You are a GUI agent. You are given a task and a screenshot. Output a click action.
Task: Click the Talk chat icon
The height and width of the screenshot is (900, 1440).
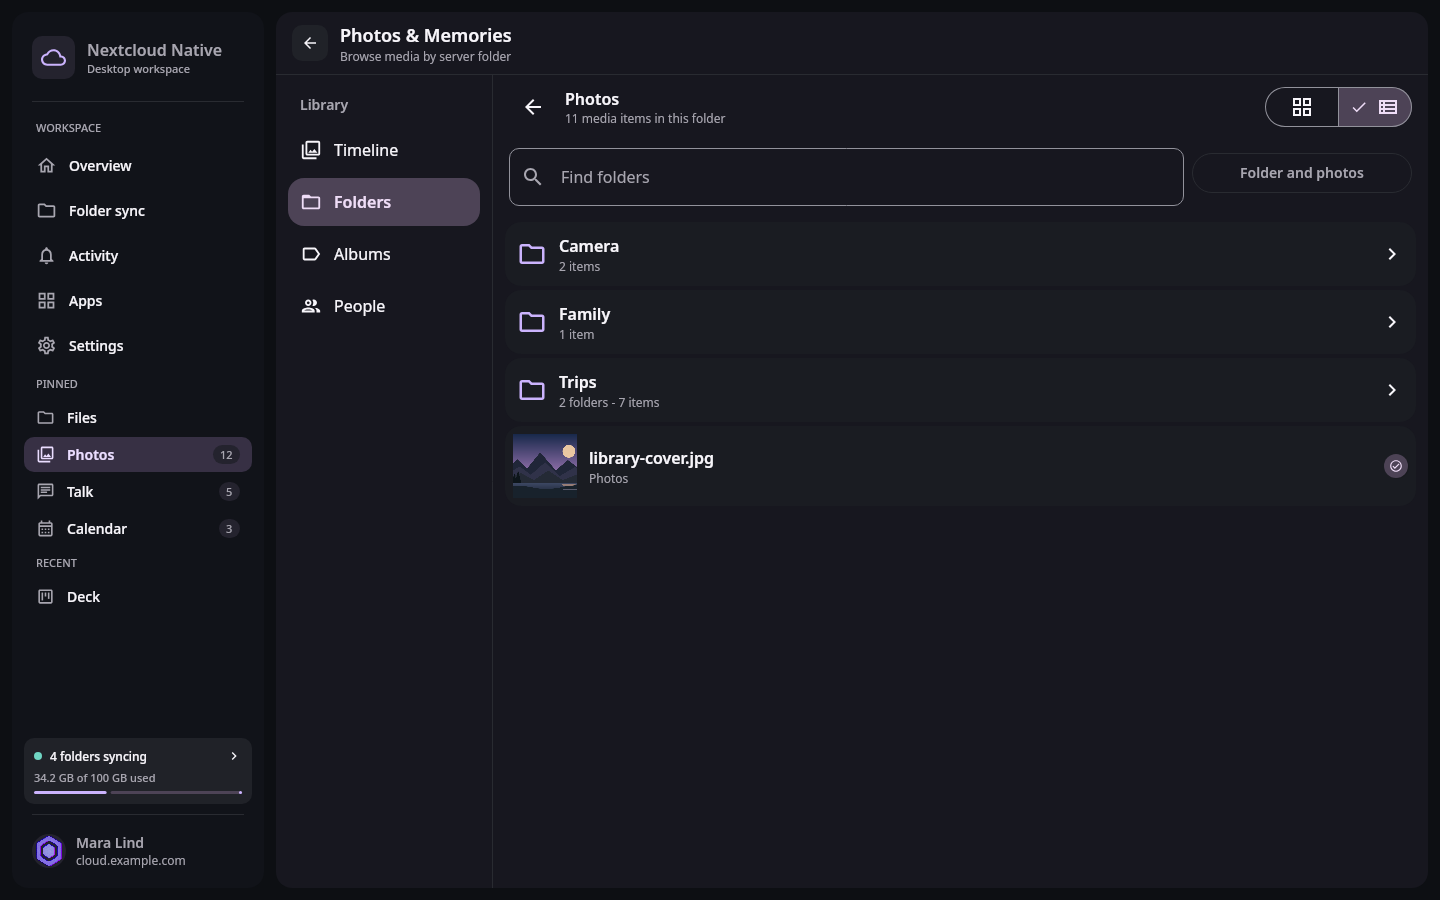pyautogui.click(x=45, y=492)
